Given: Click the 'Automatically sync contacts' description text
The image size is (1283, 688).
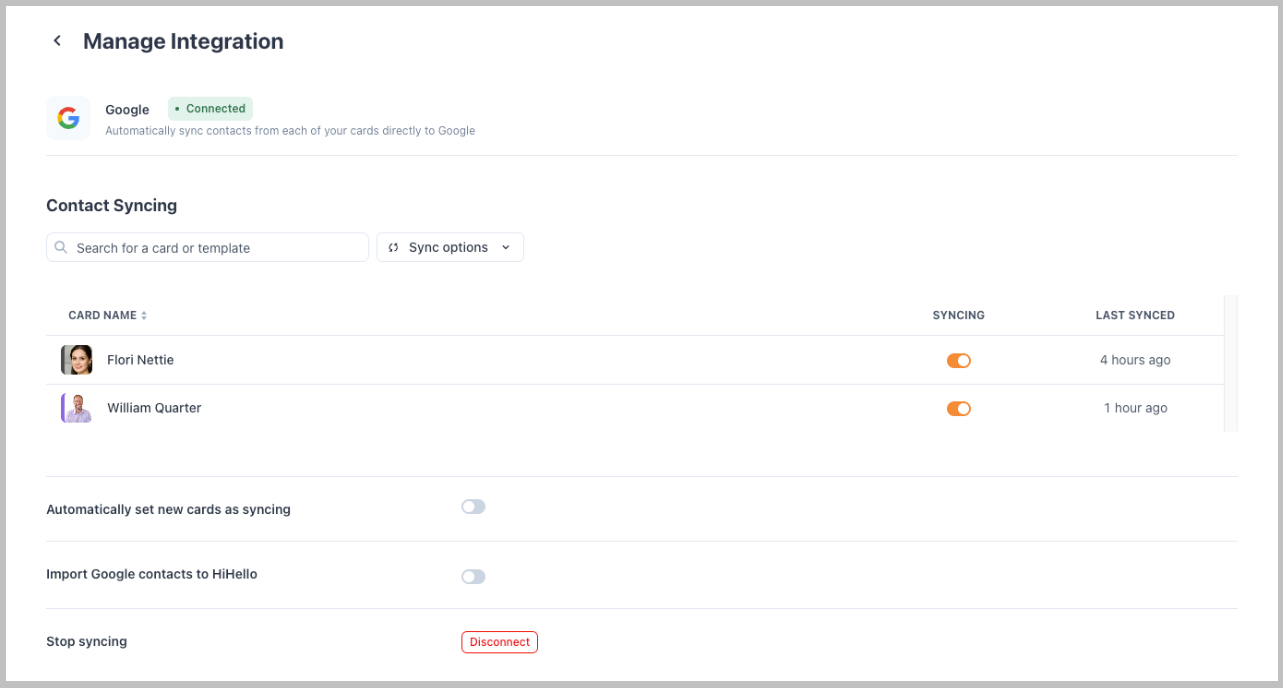Looking at the screenshot, I should pos(290,131).
